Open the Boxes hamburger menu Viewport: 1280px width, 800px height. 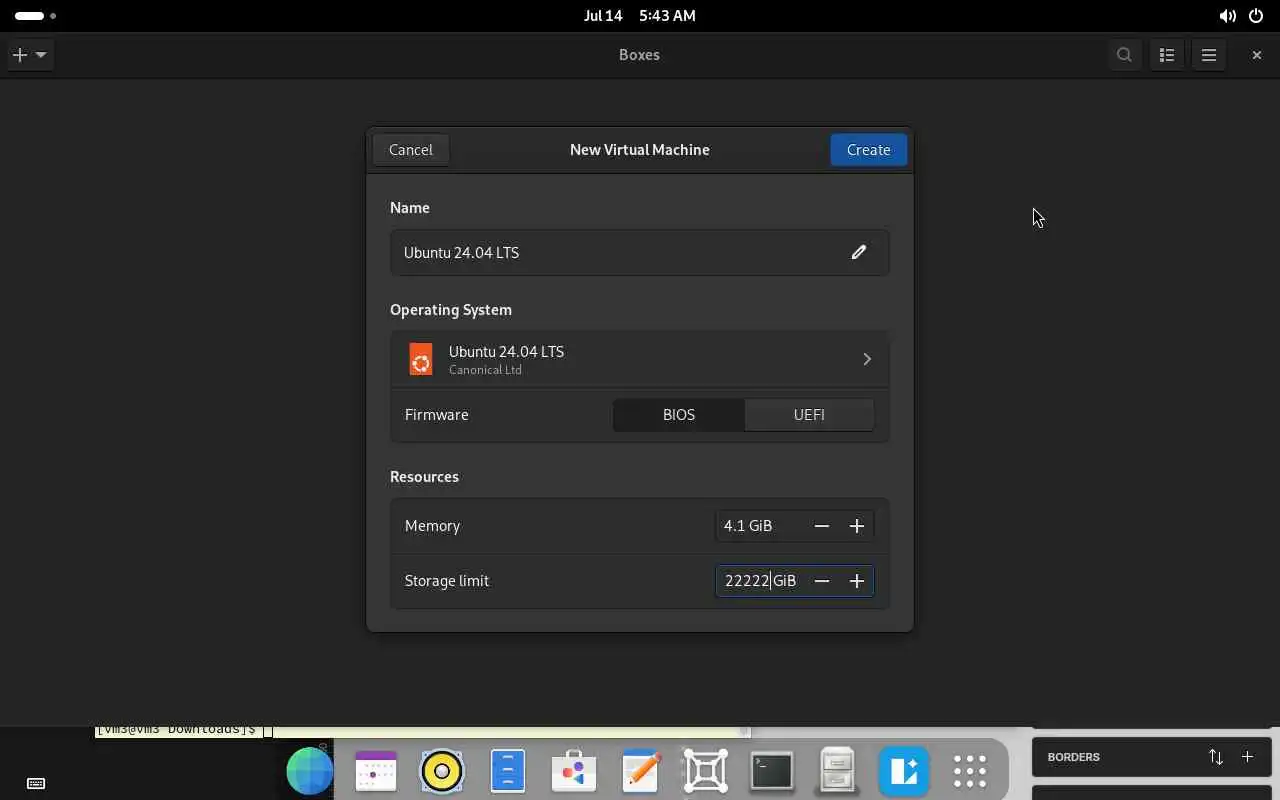(x=1208, y=55)
